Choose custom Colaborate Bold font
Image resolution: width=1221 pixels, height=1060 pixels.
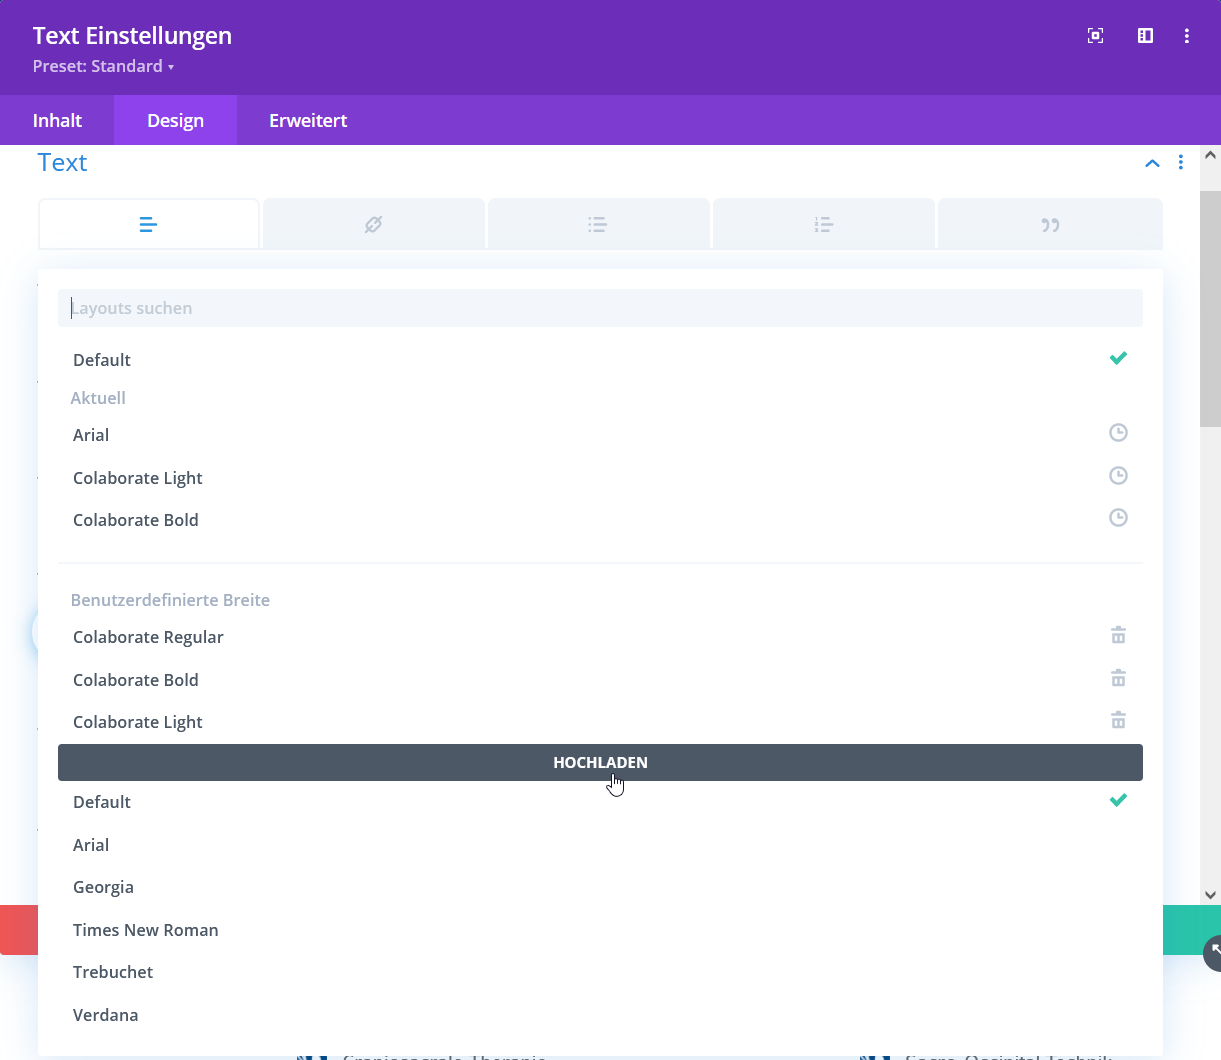point(600,680)
